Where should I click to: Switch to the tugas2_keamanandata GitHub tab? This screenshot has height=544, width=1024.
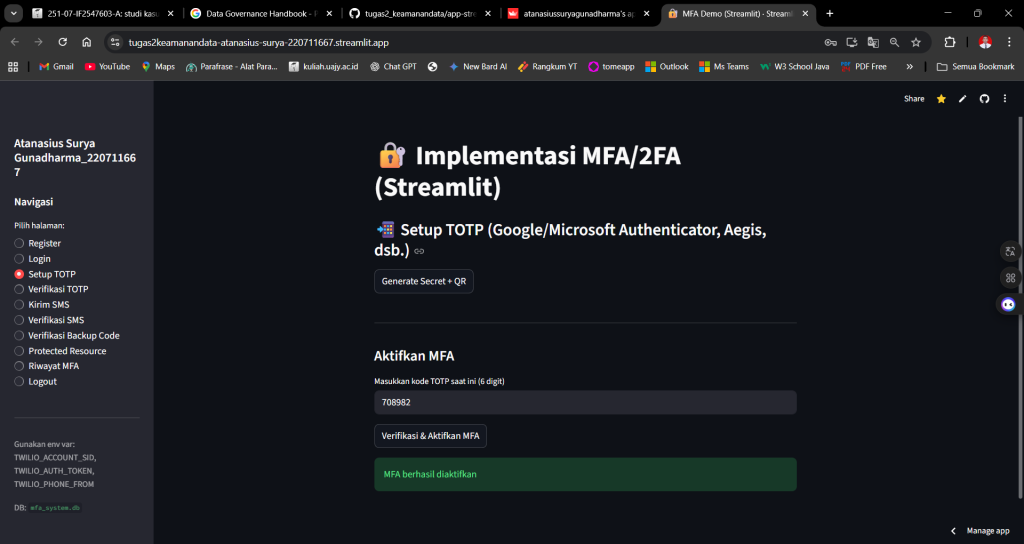(x=419, y=13)
